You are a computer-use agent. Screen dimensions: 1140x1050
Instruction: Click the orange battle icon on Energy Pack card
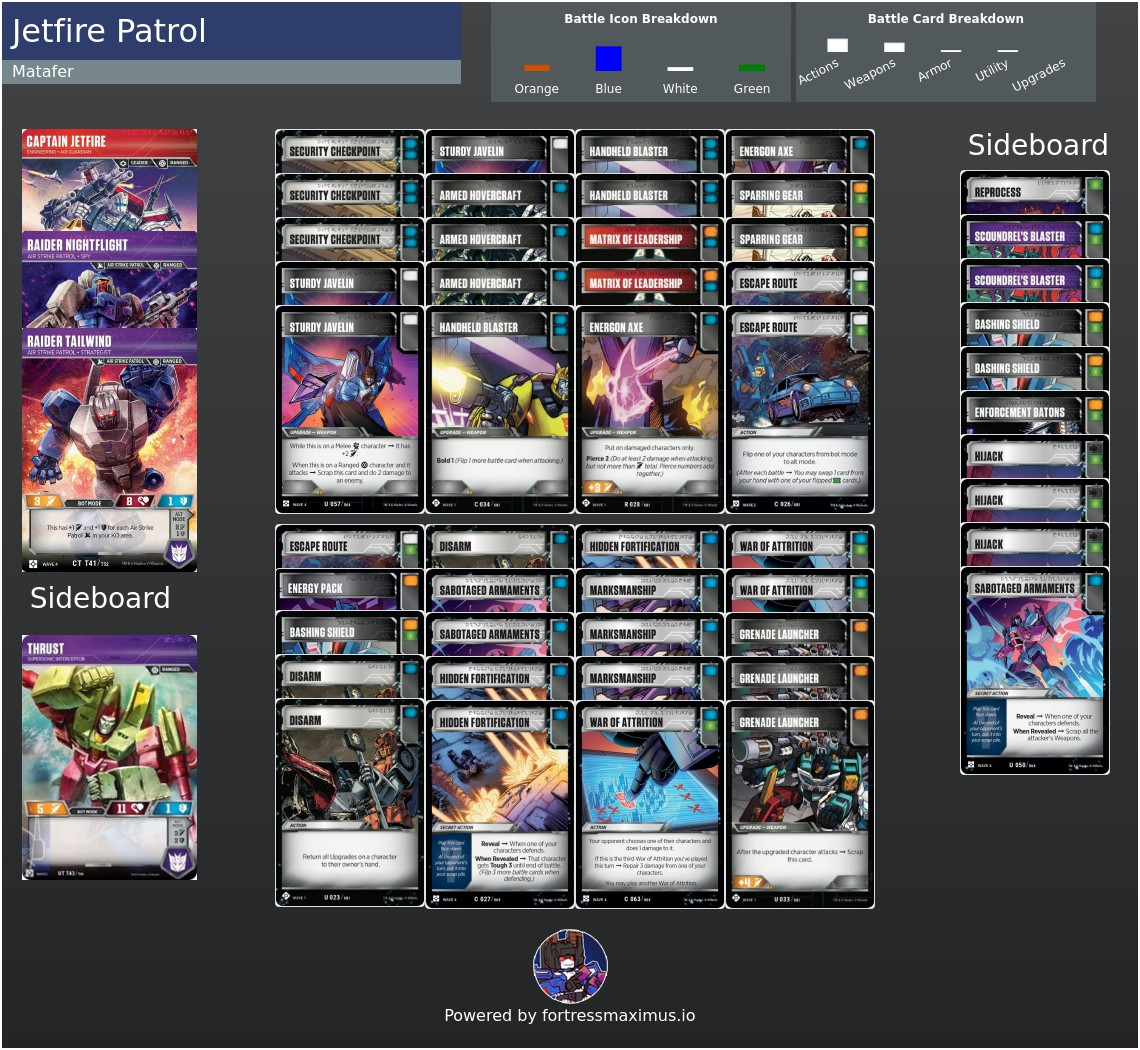point(411,581)
